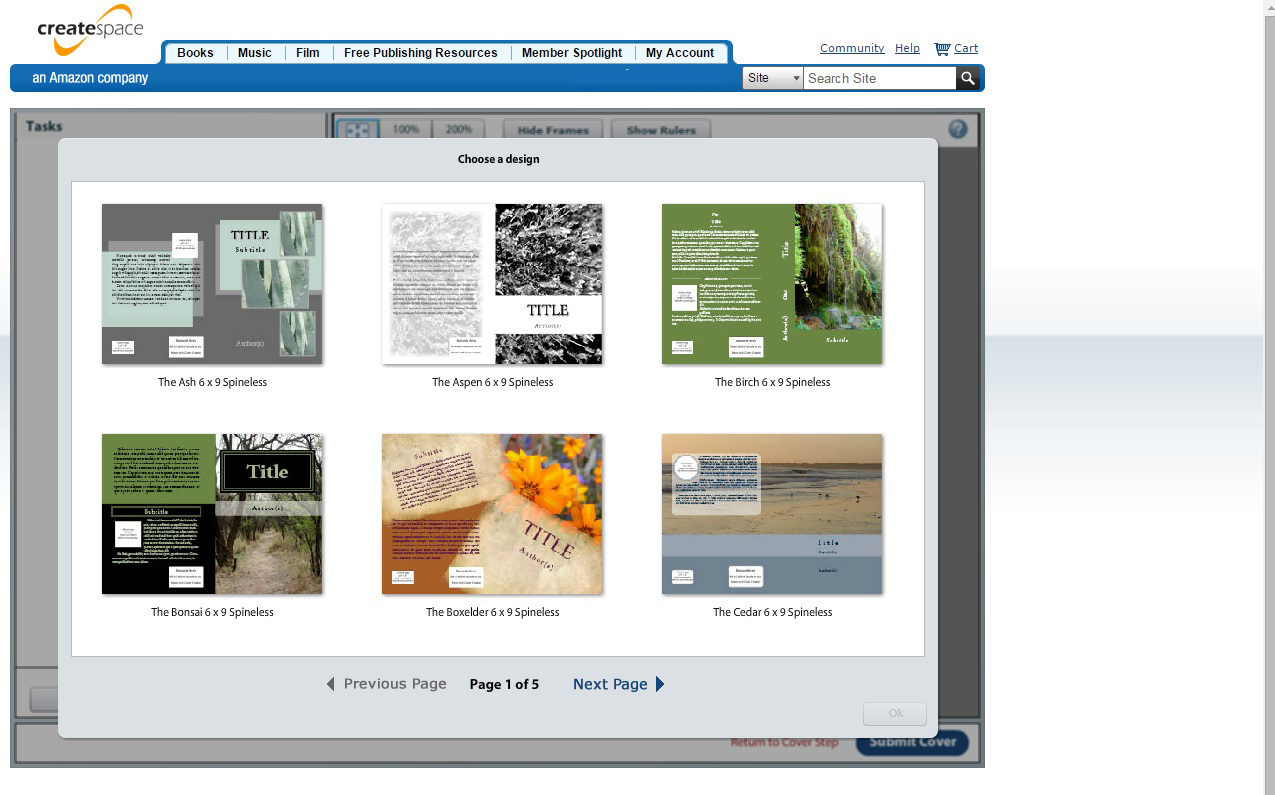
Task: Click the blue help question mark icon
Action: point(957,129)
